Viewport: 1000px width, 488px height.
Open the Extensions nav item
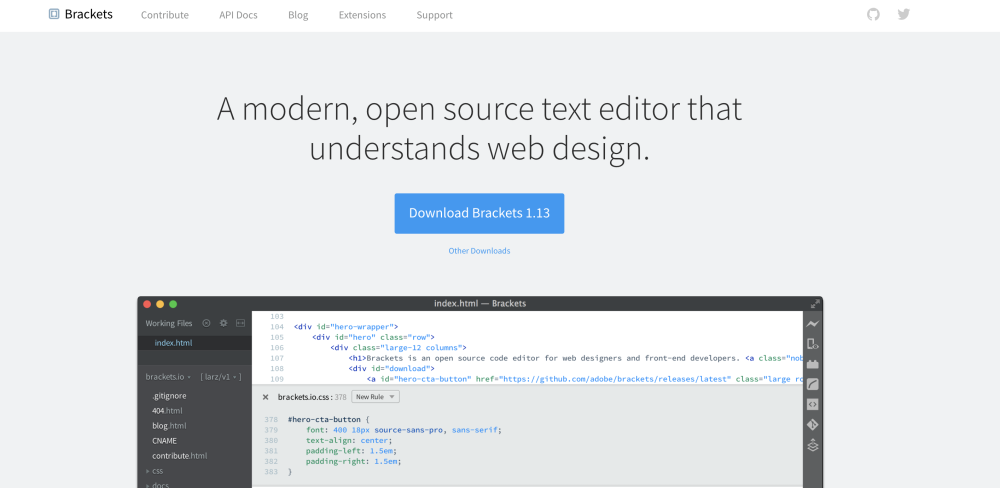point(362,15)
